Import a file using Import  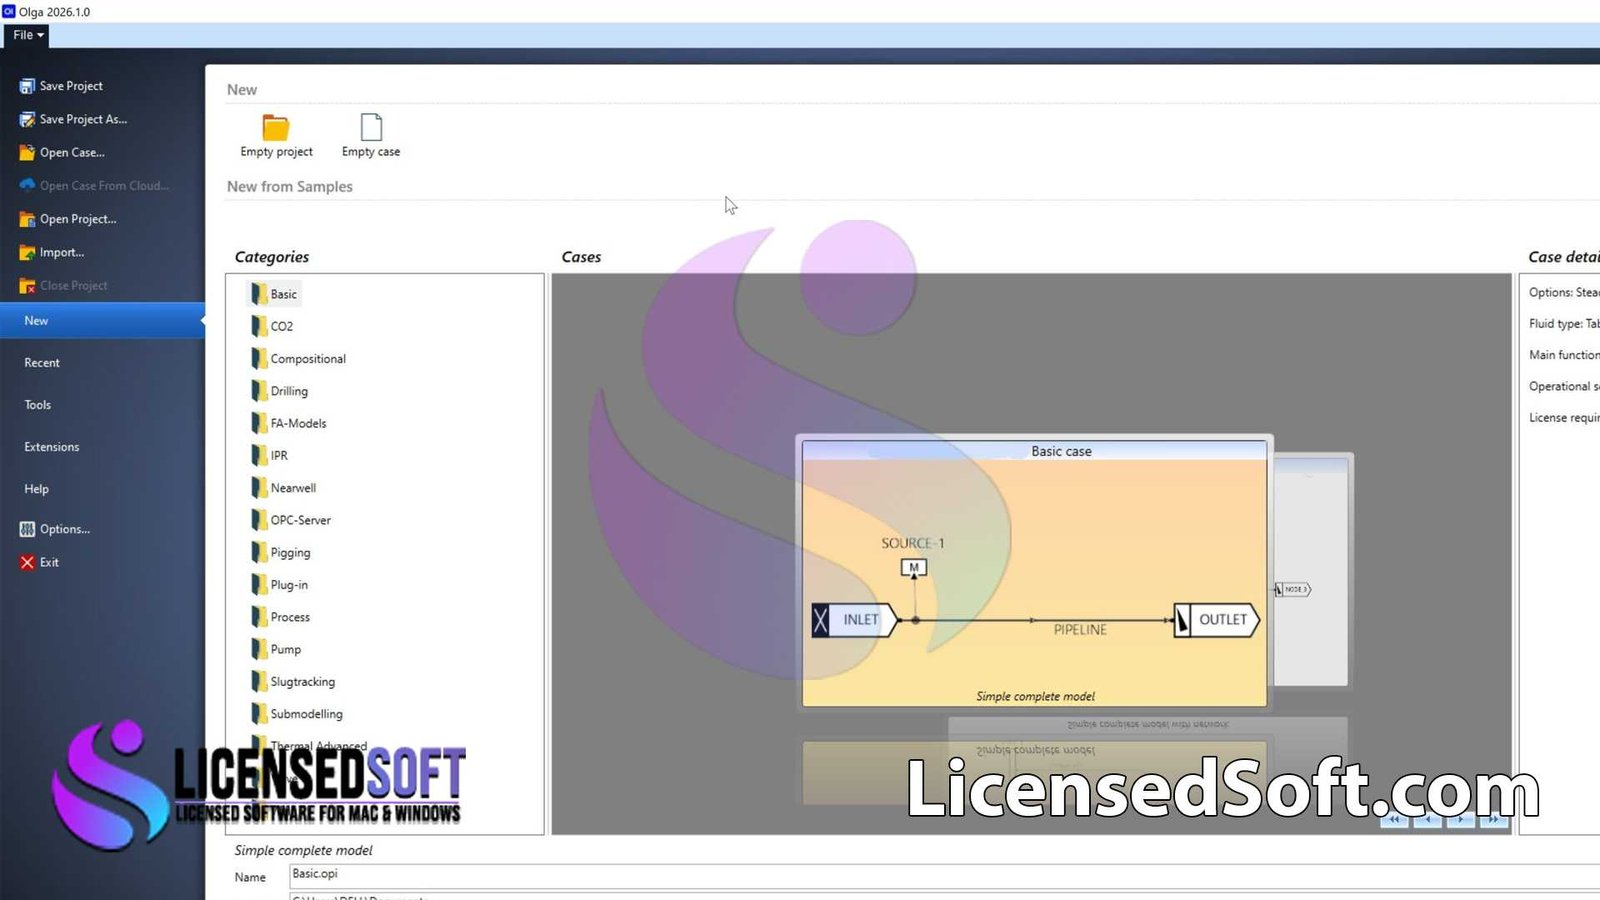(60, 252)
